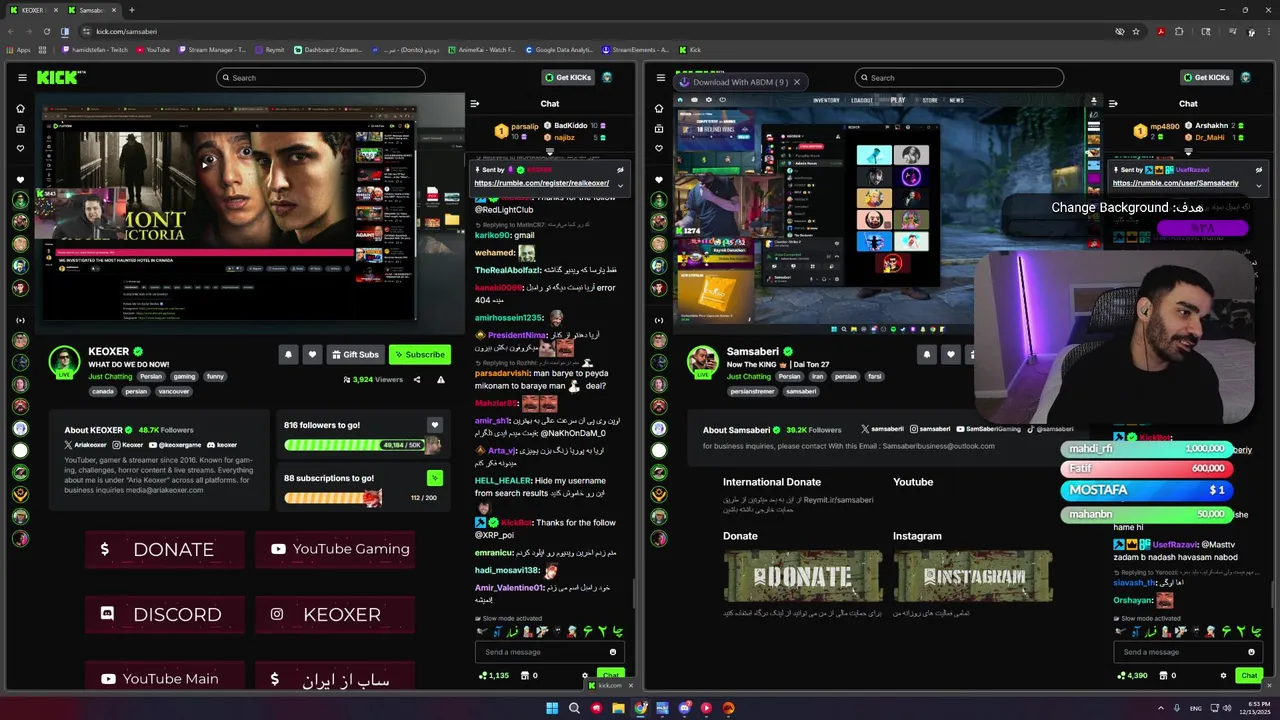This screenshot has height=720, width=1280.
Task: Click vancouver tag on KEOXER channel
Action: 173,391
